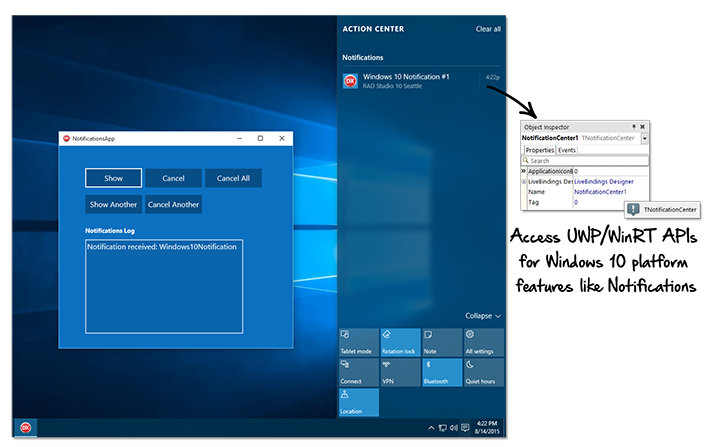Close the NotificationsApp window
The height and width of the screenshot is (447, 720).
tap(282, 138)
